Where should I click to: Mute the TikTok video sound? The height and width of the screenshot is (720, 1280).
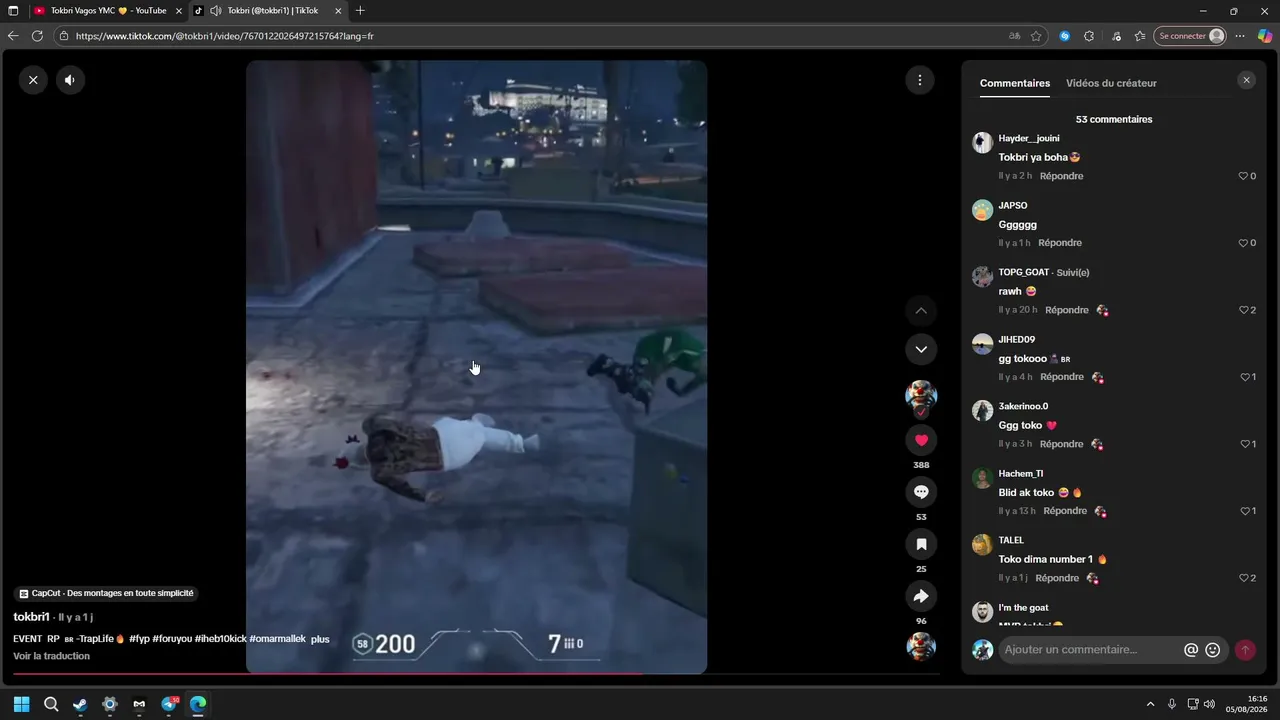(x=70, y=80)
